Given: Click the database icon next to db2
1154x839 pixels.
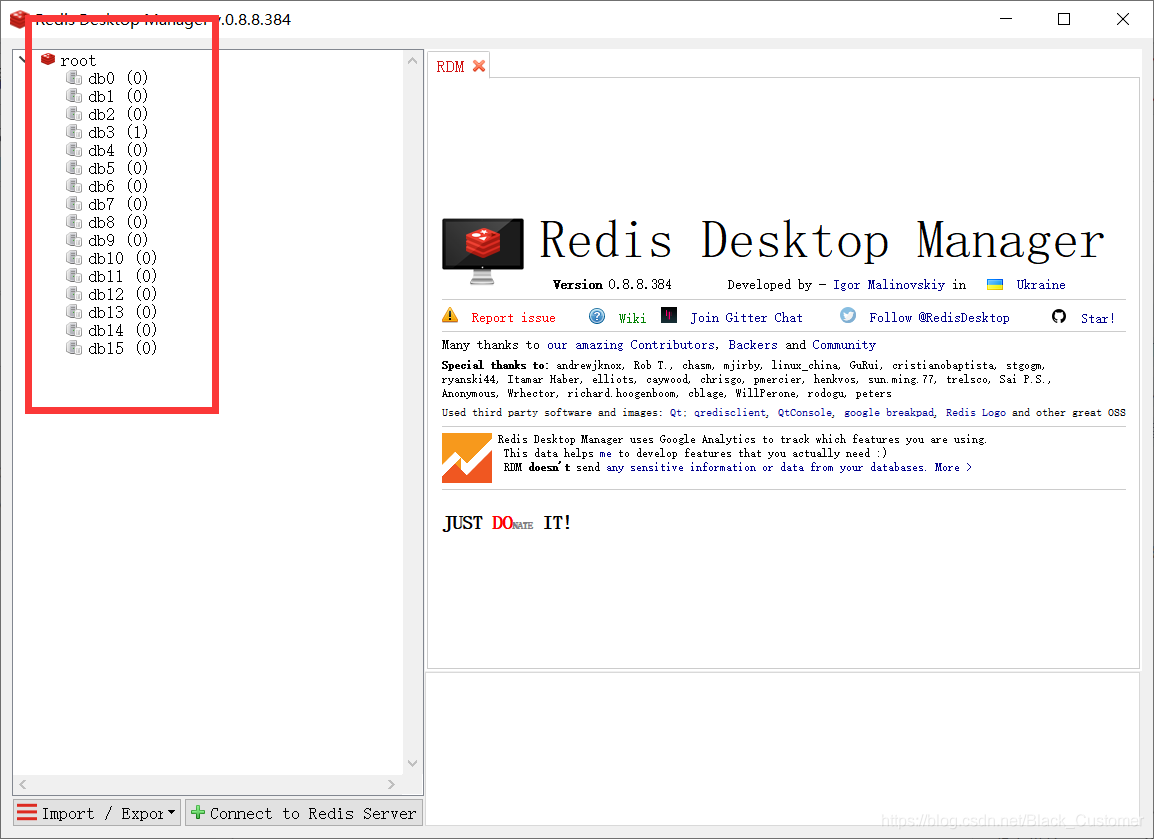Looking at the screenshot, I should 74,113.
